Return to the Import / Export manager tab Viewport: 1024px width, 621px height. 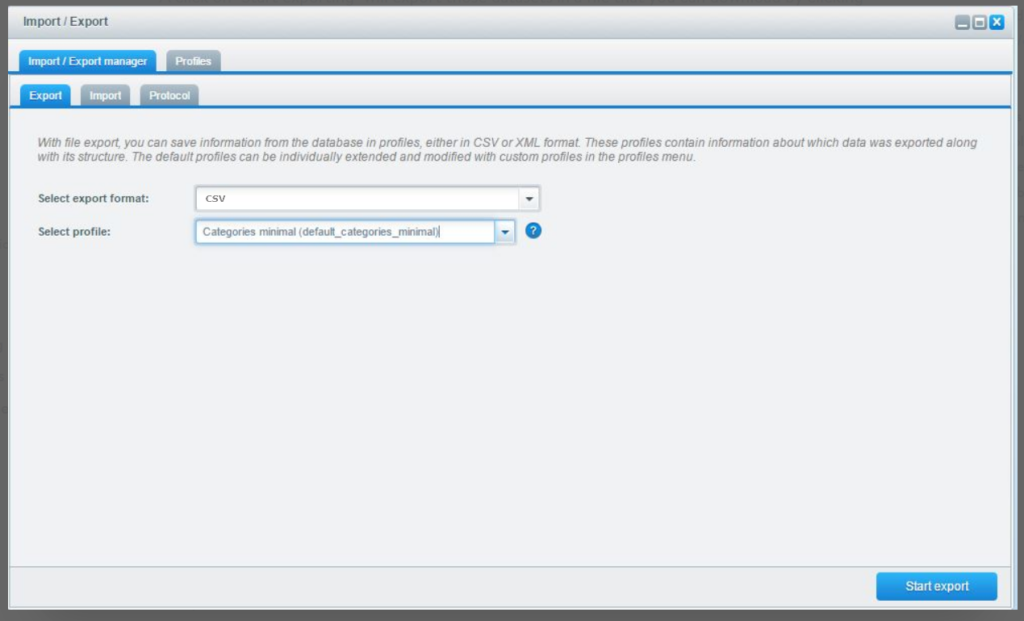87,61
